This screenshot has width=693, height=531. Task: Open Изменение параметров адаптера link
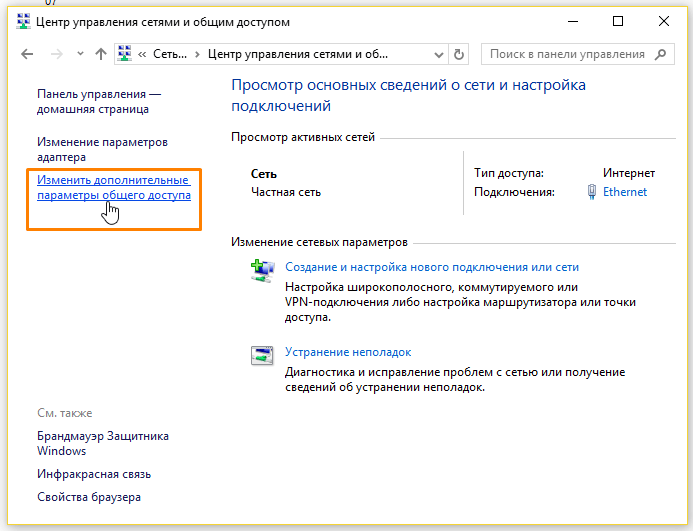(x=103, y=149)
